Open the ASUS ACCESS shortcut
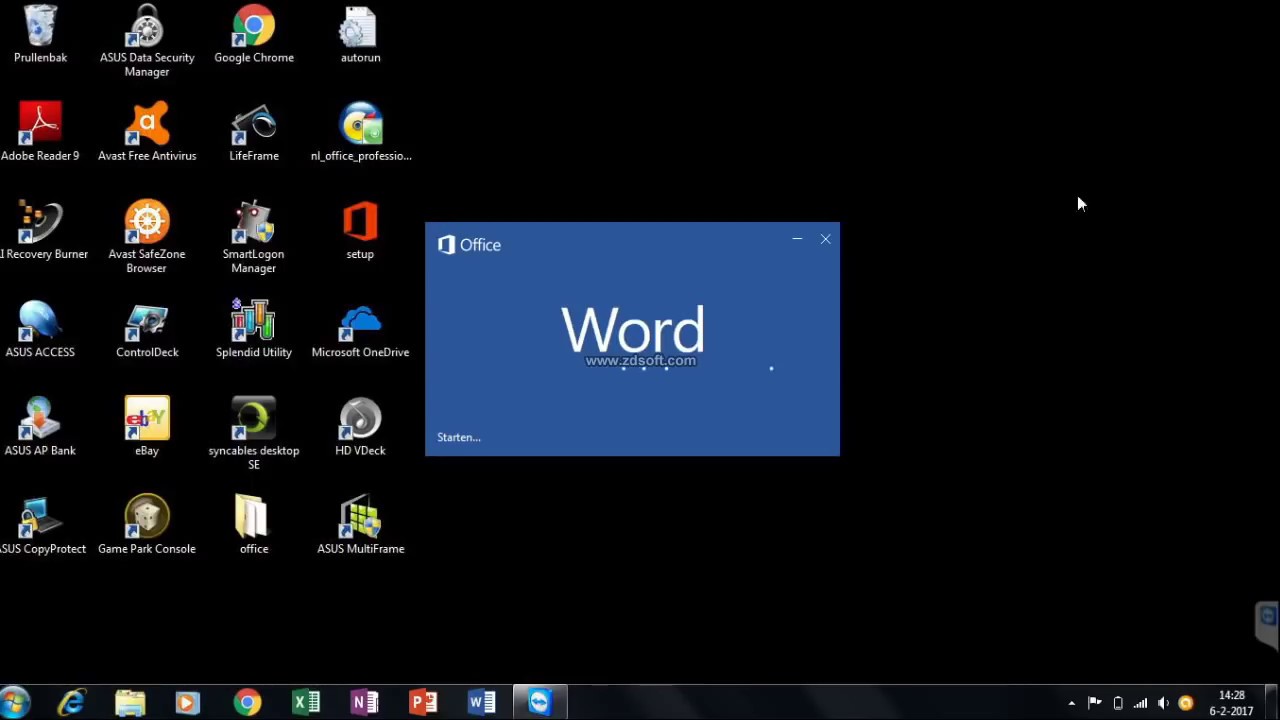The width and height of the screenshot is (1280, 720). 40,329
